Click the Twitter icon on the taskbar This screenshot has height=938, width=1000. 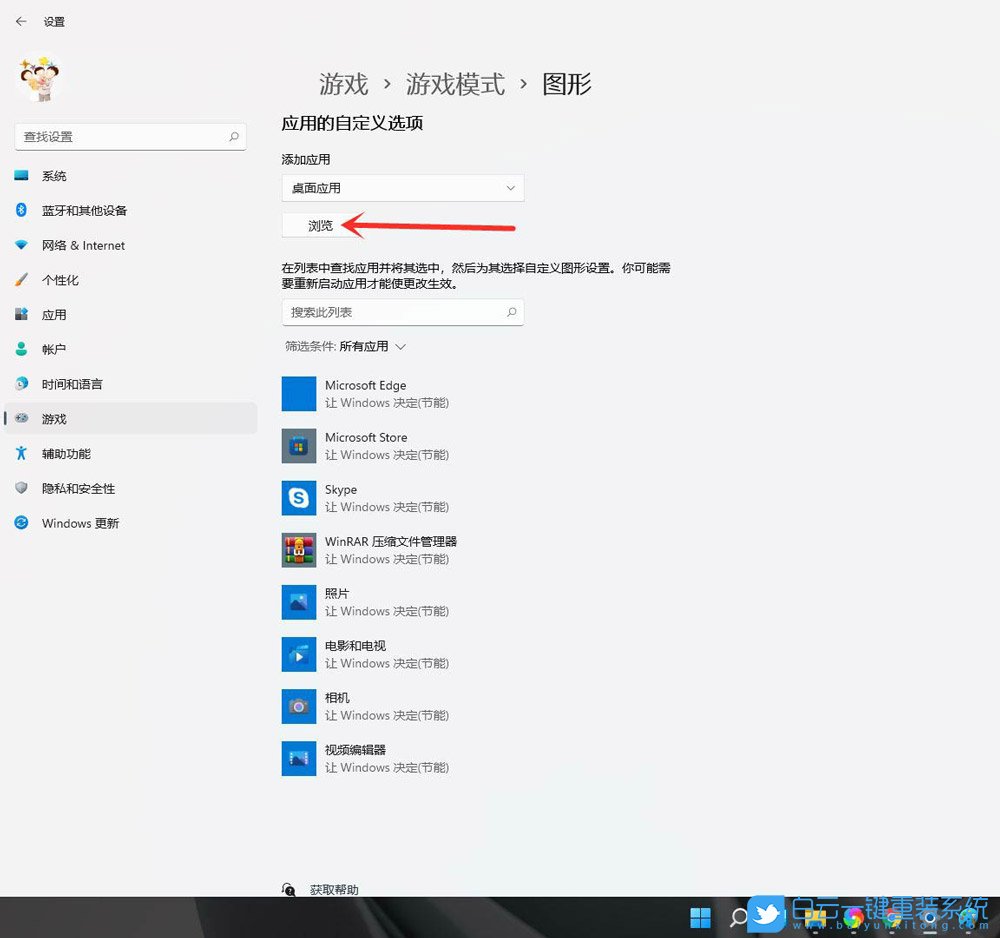point(764,916)
